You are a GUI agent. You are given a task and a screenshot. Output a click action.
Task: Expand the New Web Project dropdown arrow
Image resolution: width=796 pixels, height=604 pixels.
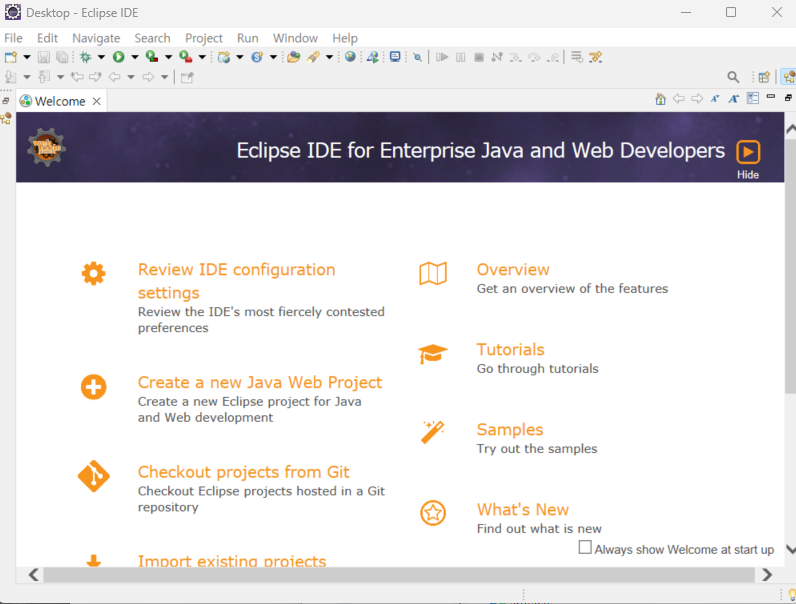pos(240,57)
